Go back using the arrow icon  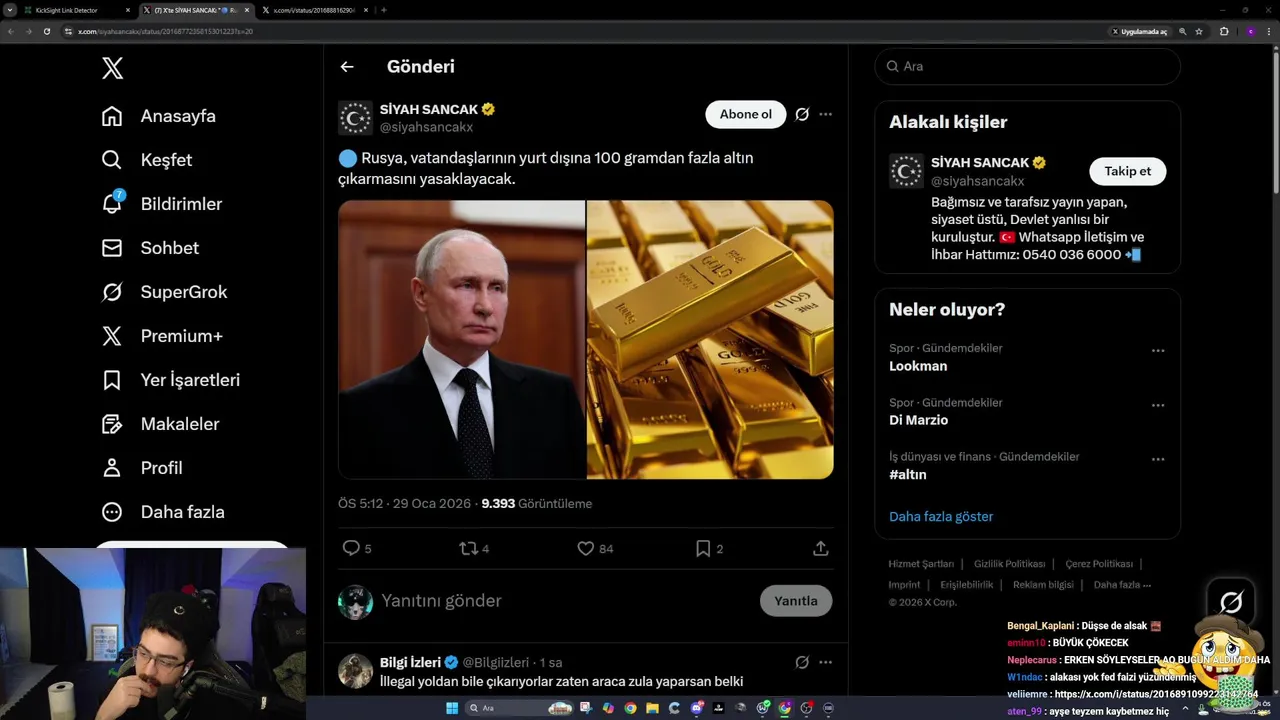[x=347, y=67]
